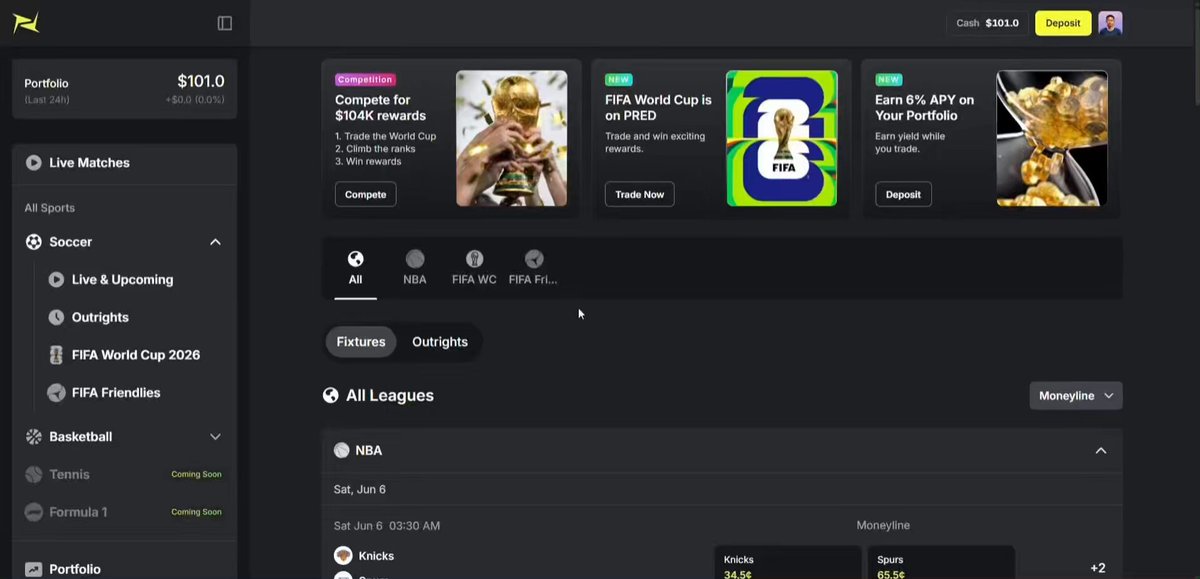Click the Basketball icon in sidebar

click(x=34, y=437)
